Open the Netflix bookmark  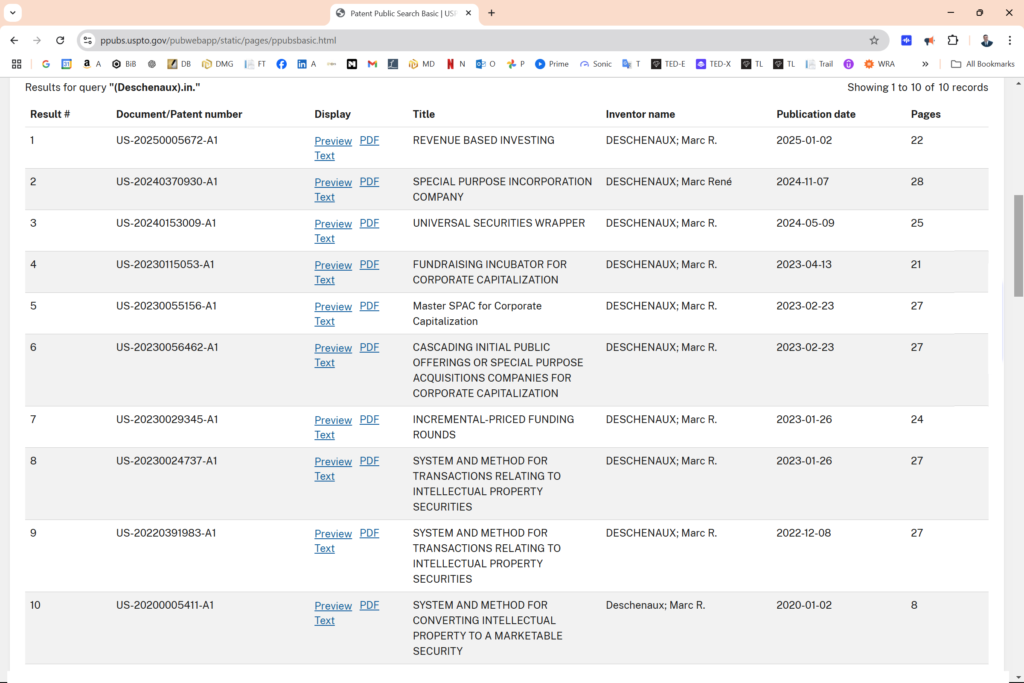pyautogui.click(x=456, y=64)
